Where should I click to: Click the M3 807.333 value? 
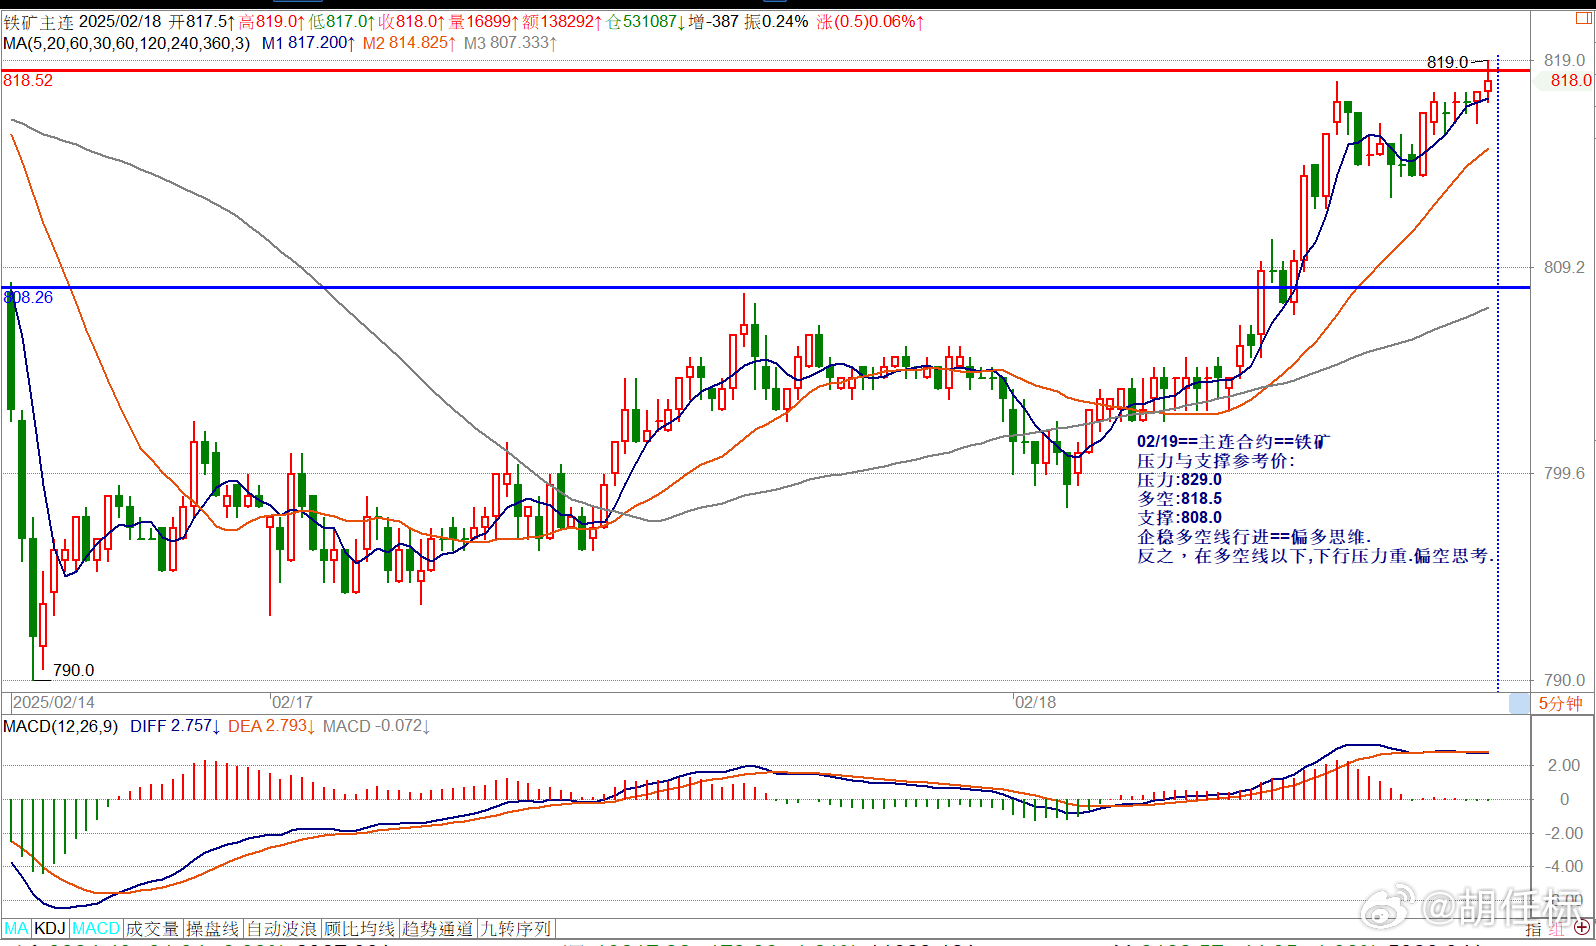[x=510, y=43]
